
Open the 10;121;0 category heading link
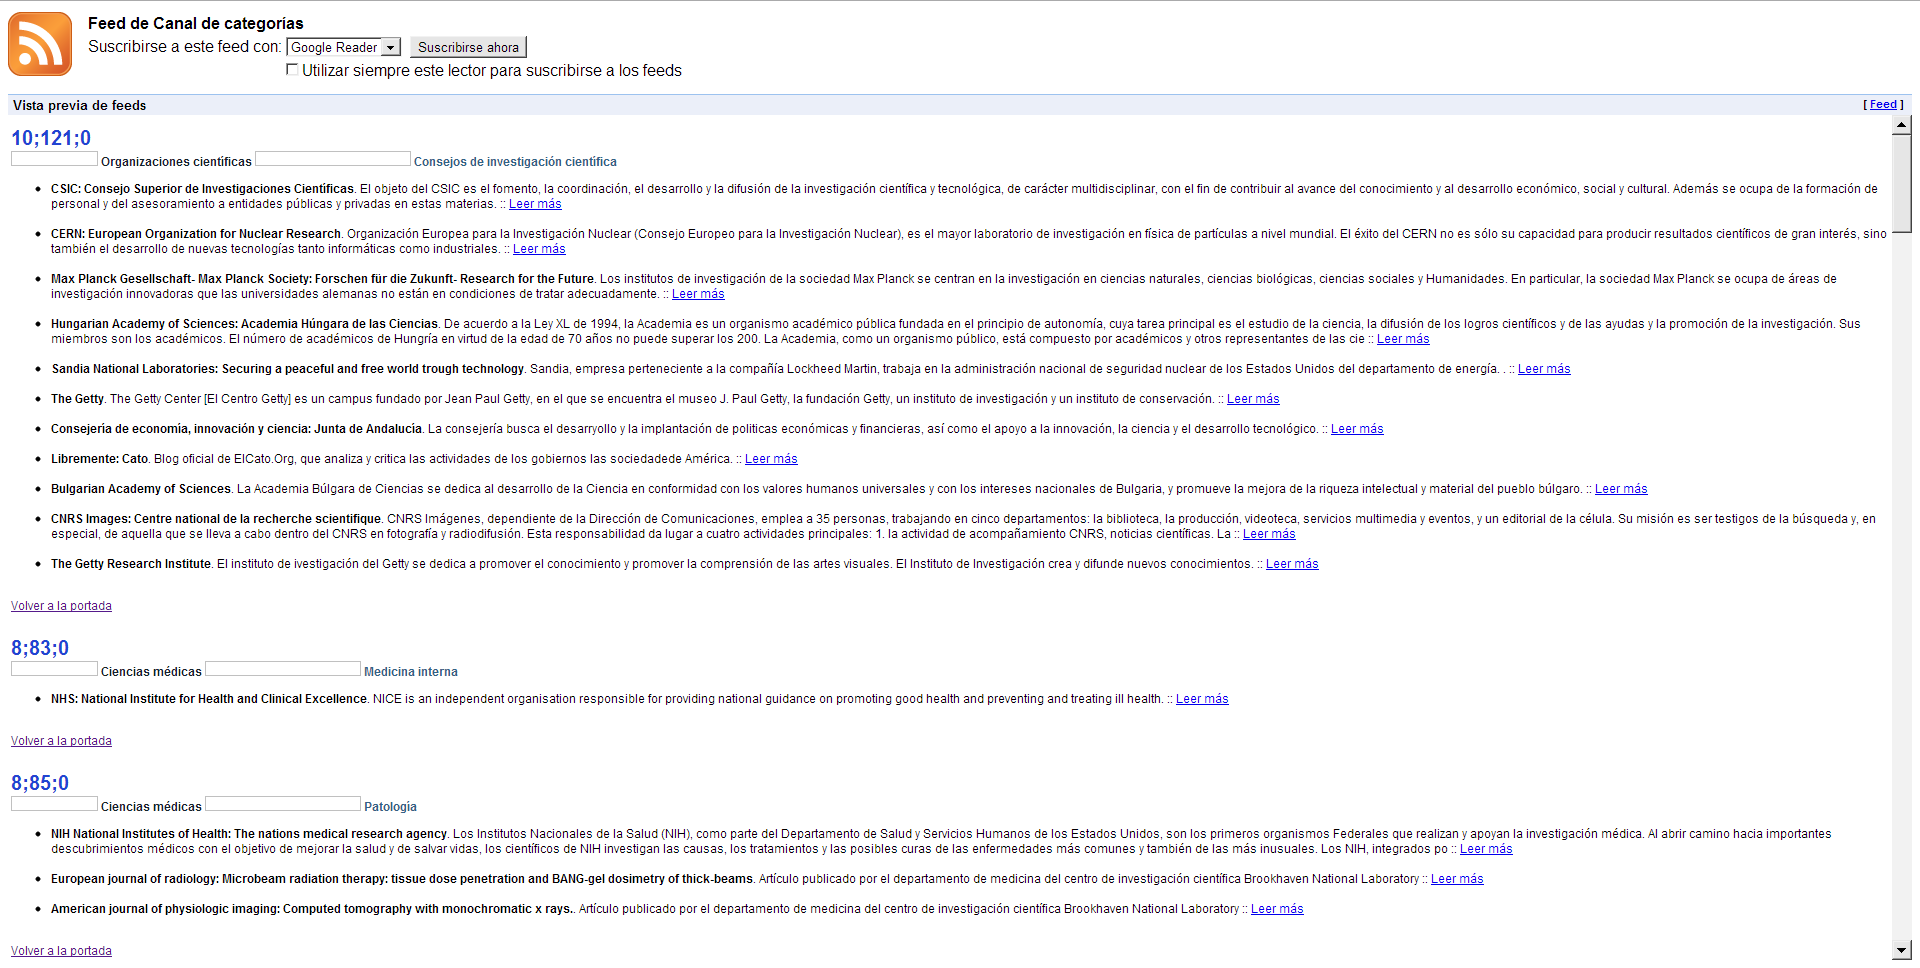(x=51, y=138)
